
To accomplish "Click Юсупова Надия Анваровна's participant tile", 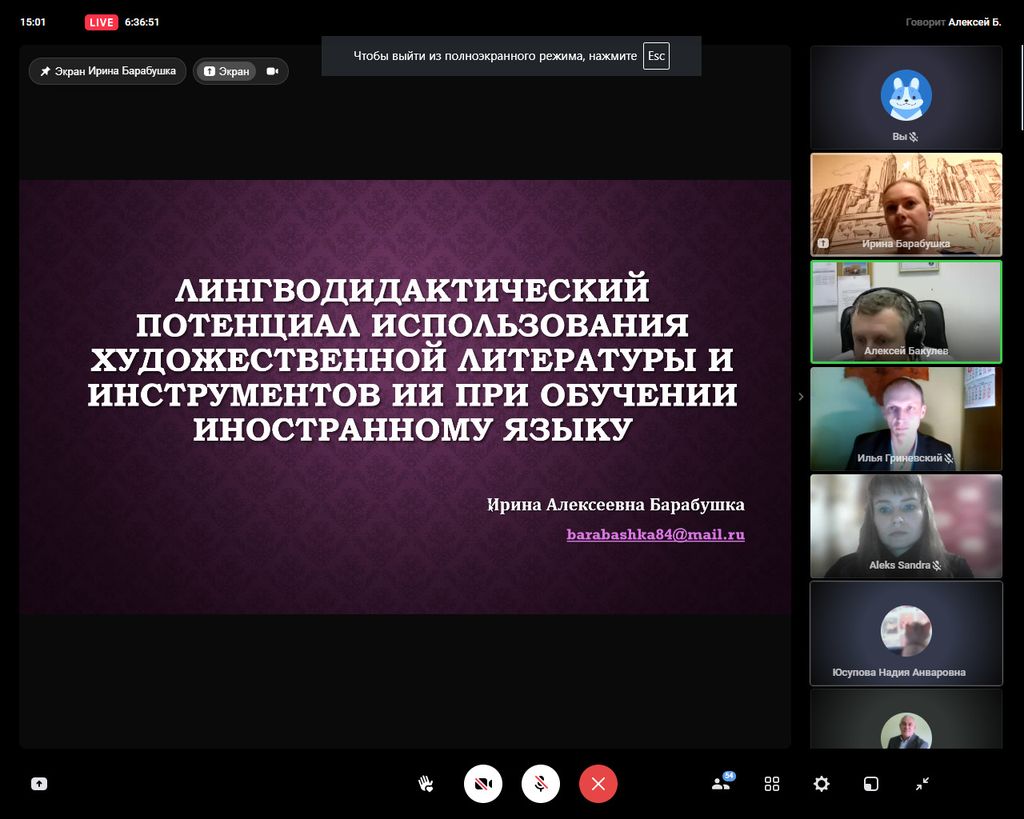I will 906,633.
